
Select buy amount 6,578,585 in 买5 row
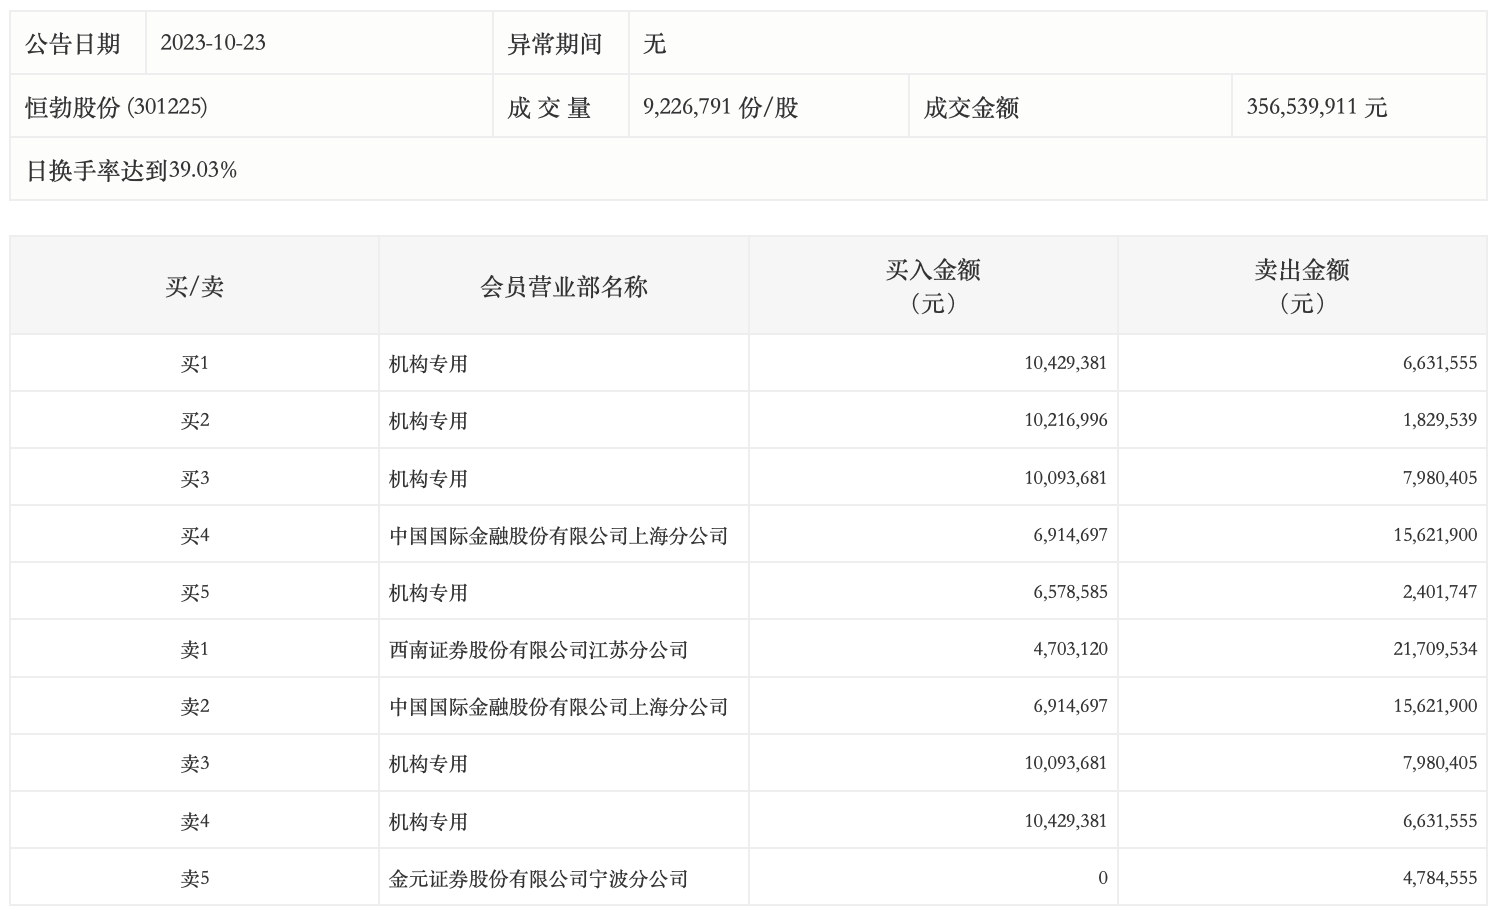(1070, 592)
